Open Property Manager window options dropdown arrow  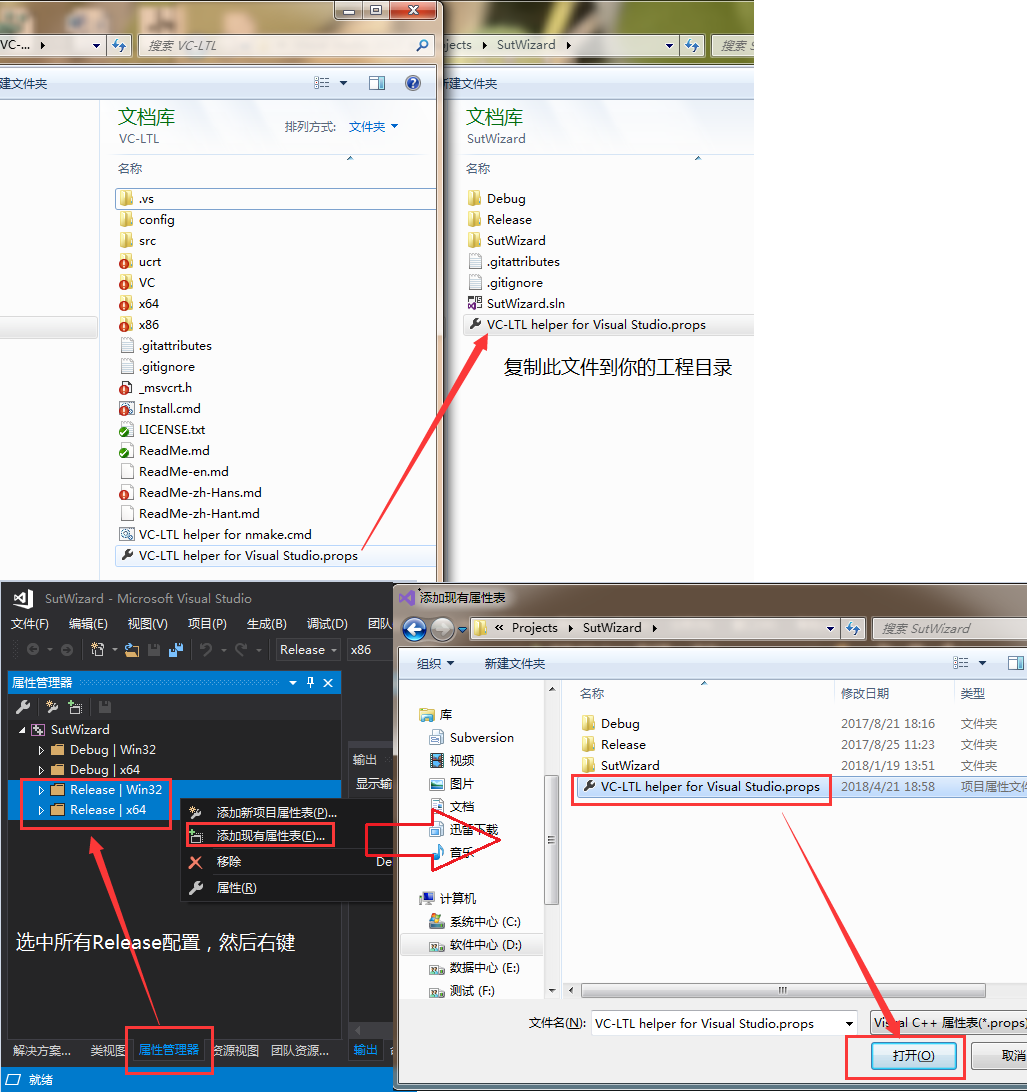(x=292, y=682)
